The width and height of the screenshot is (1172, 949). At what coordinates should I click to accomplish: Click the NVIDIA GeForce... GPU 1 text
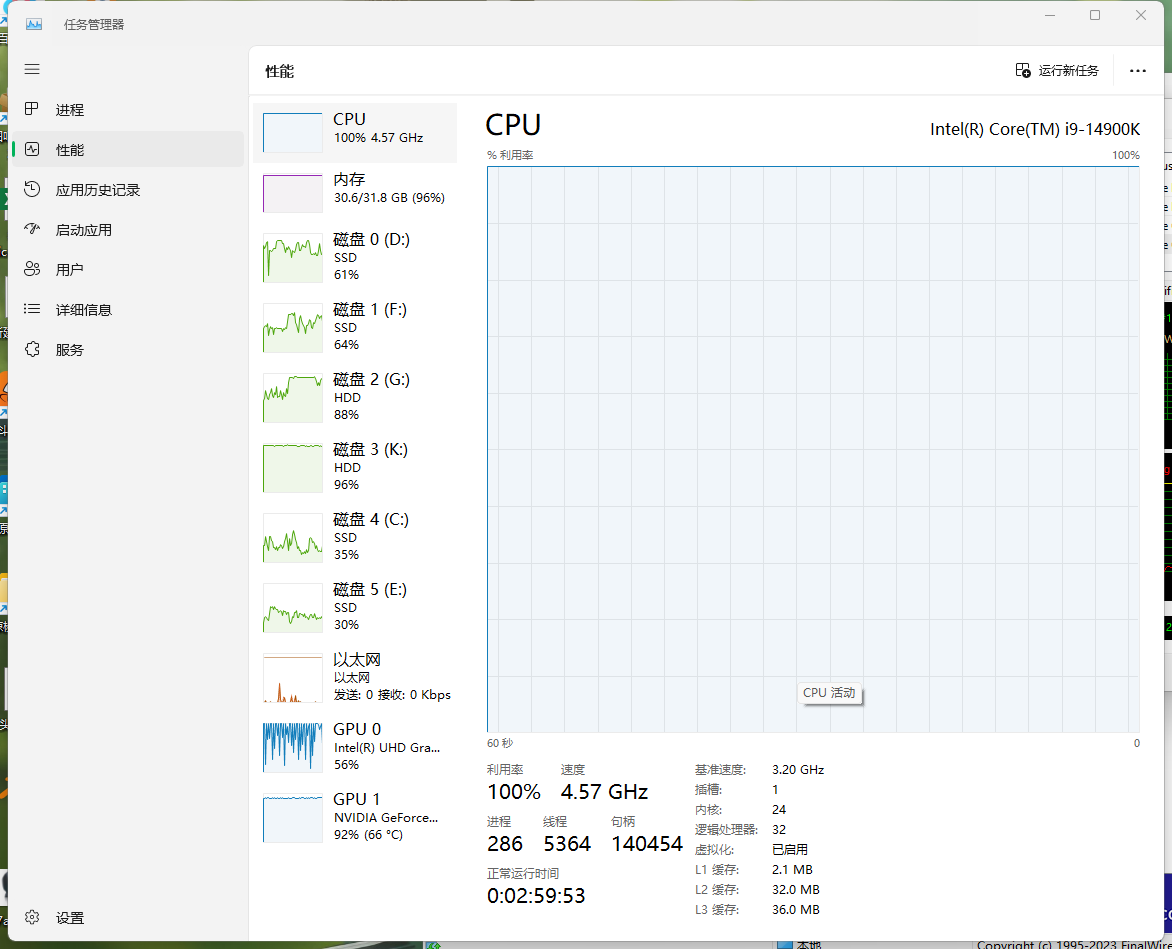click(386, 817)
